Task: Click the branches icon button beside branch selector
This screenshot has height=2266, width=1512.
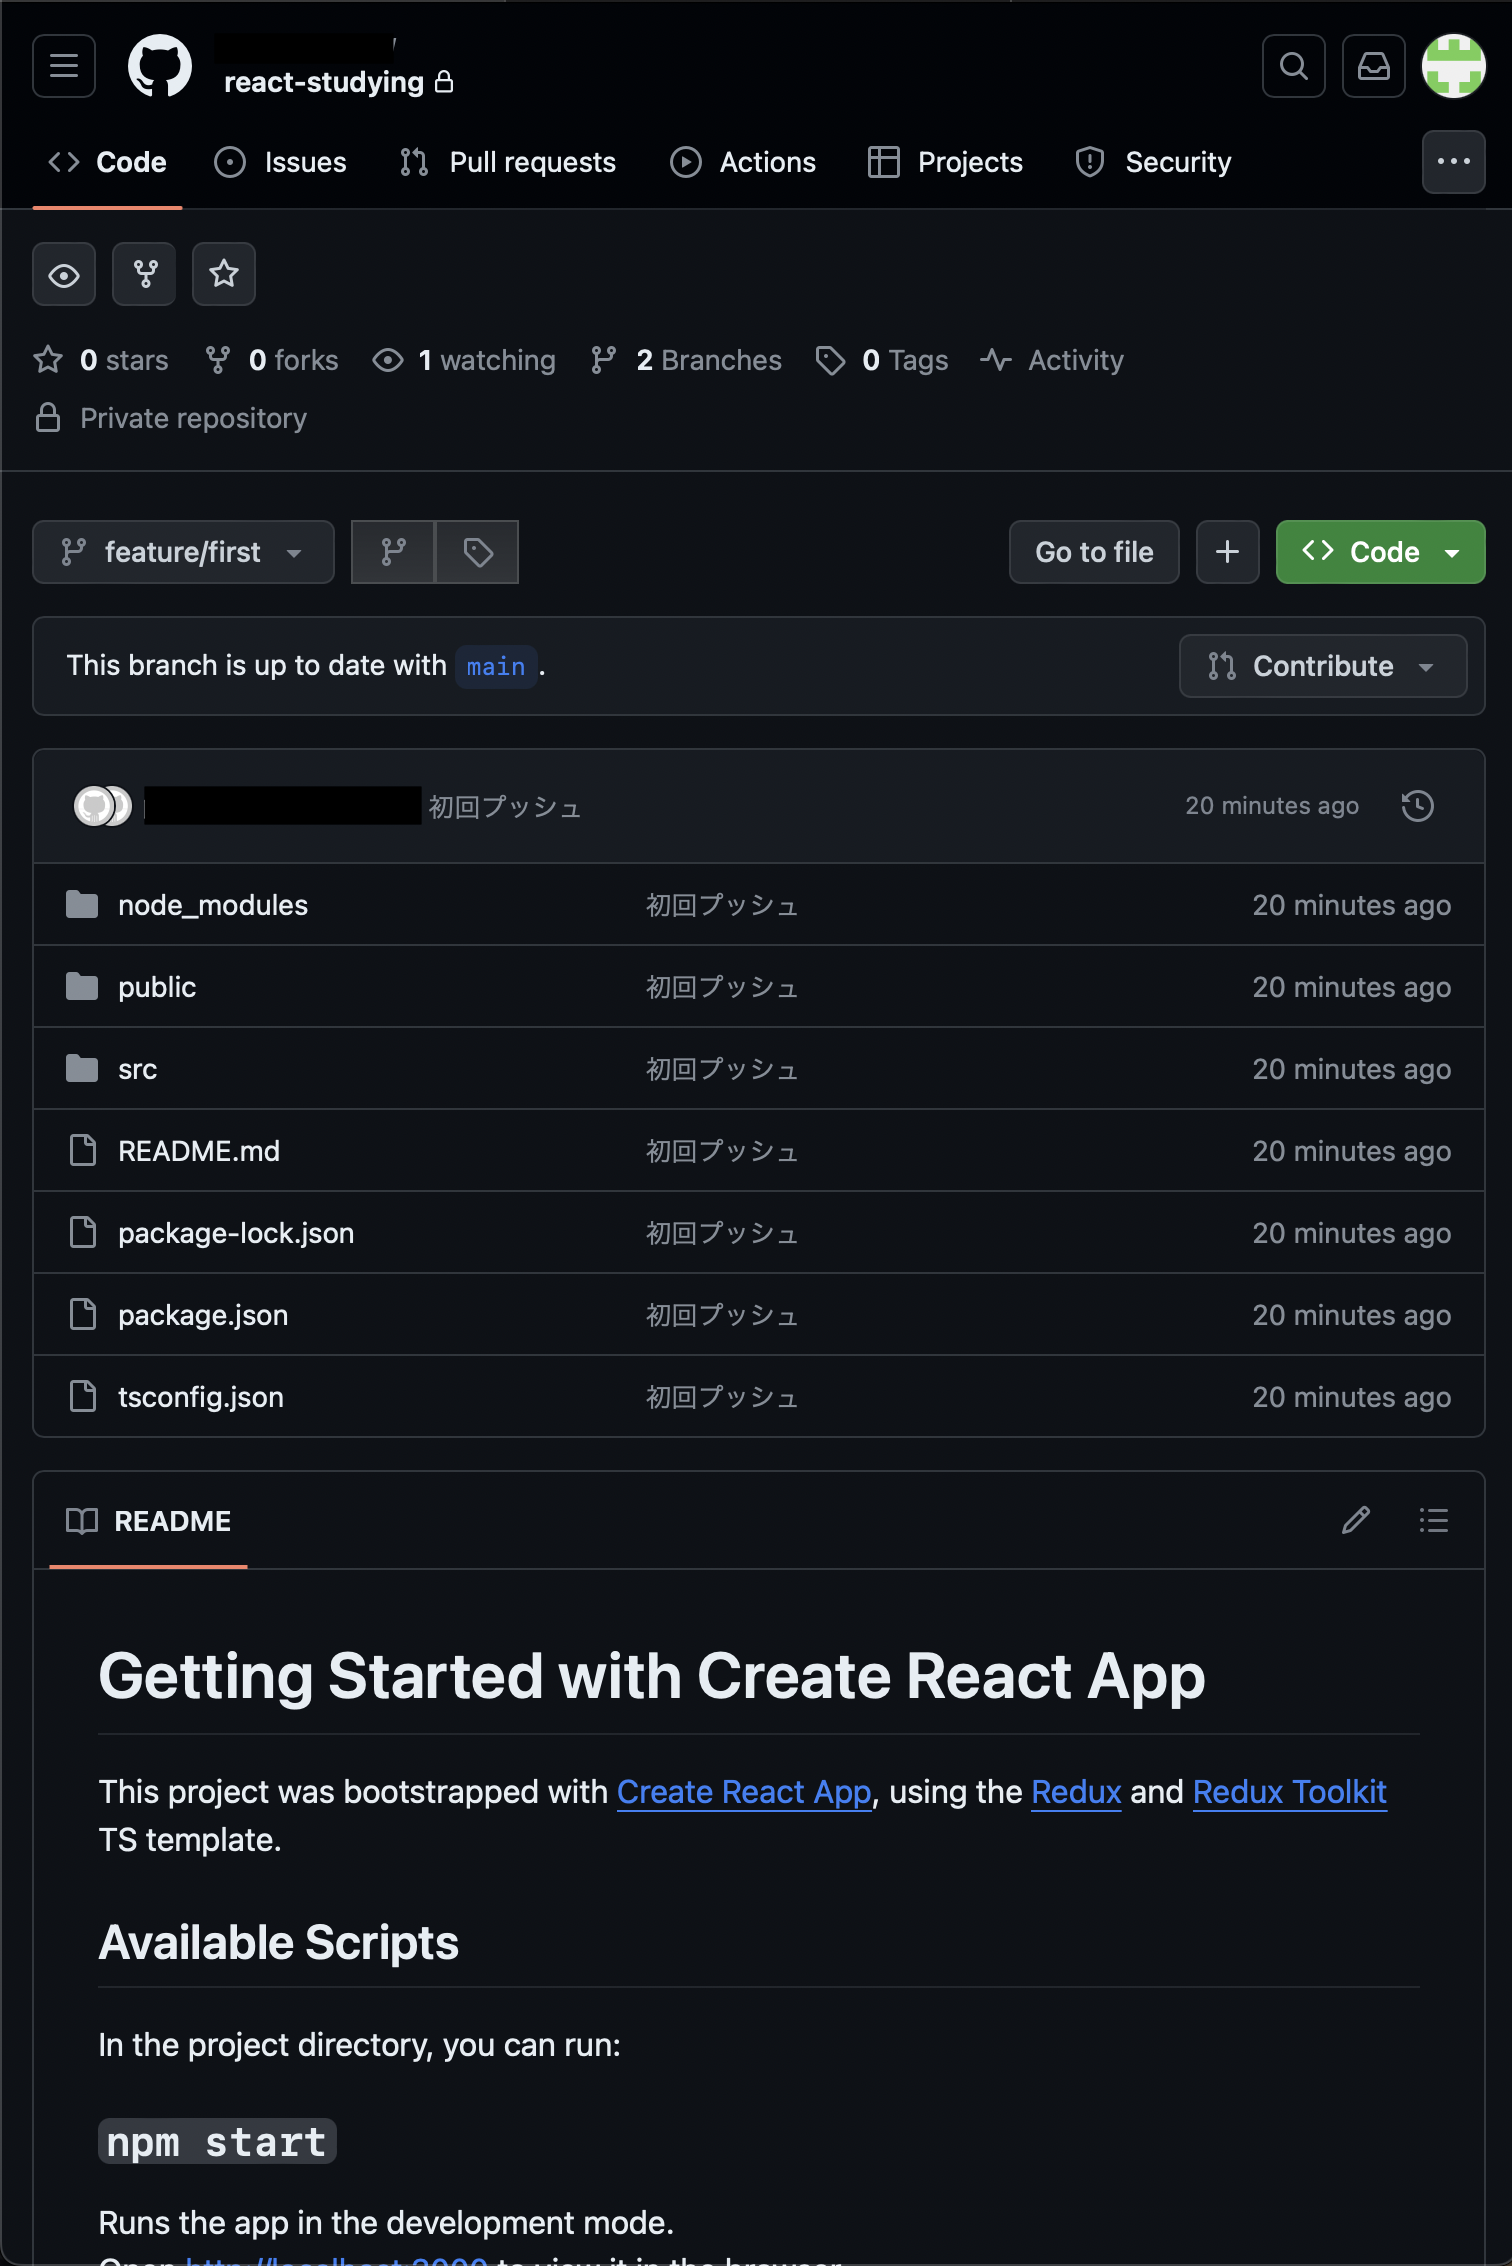Action: point(393,552)
